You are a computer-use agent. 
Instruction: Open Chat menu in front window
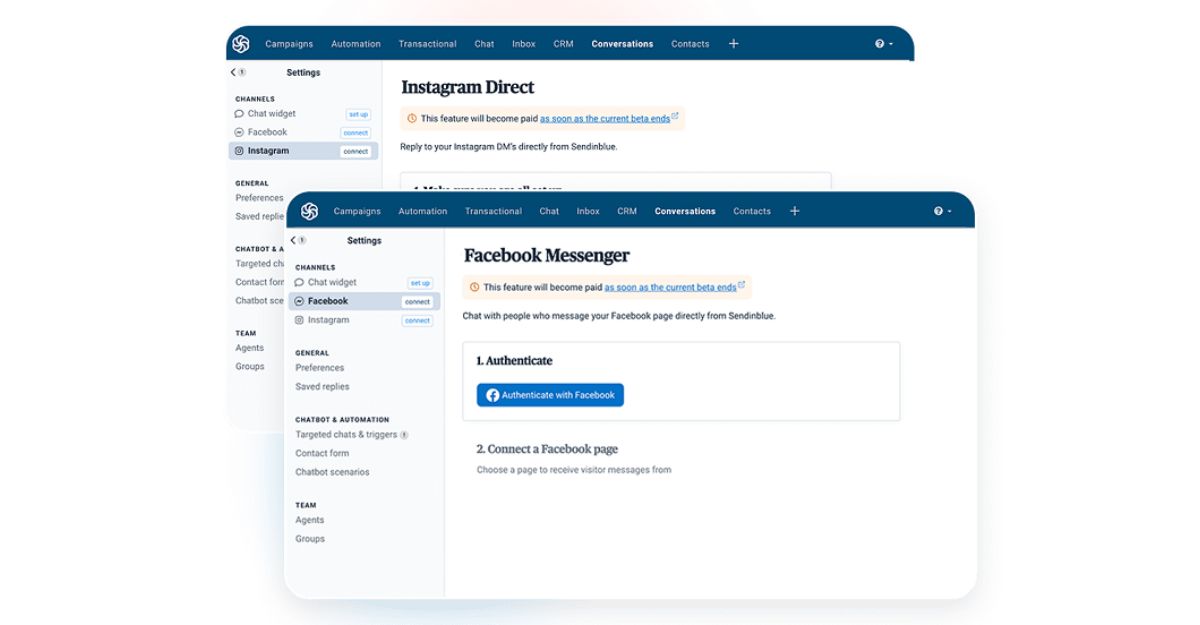click(x=549, y=211)
